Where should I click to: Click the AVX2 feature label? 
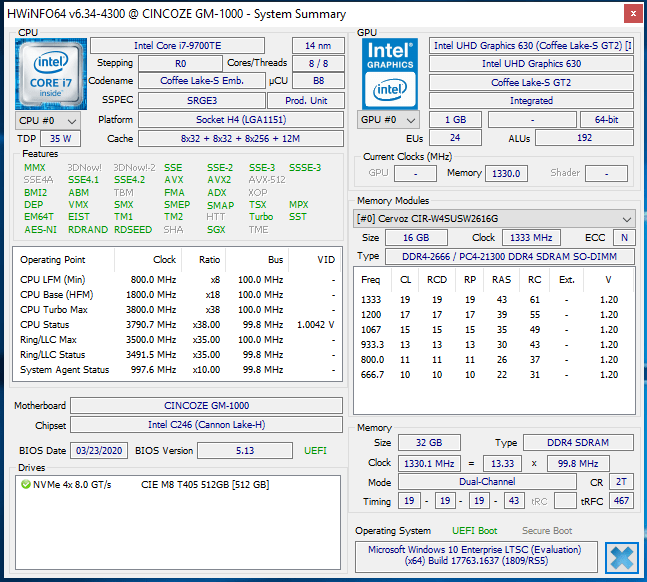coord(219,180)
